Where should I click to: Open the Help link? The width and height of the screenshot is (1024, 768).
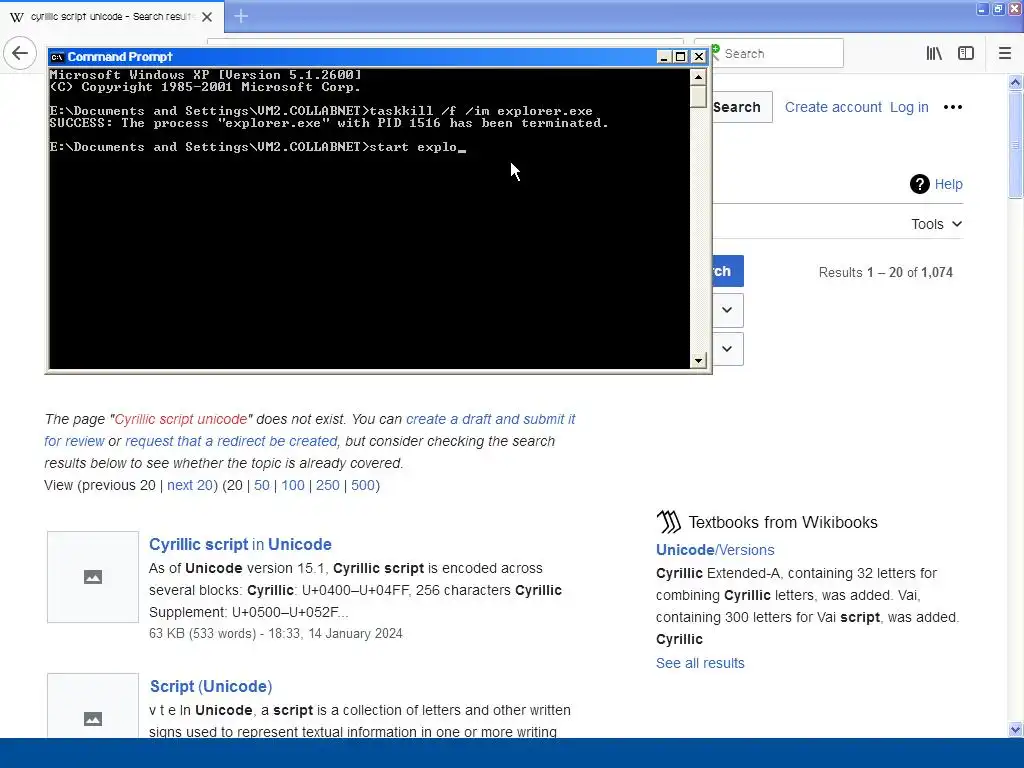948,184
